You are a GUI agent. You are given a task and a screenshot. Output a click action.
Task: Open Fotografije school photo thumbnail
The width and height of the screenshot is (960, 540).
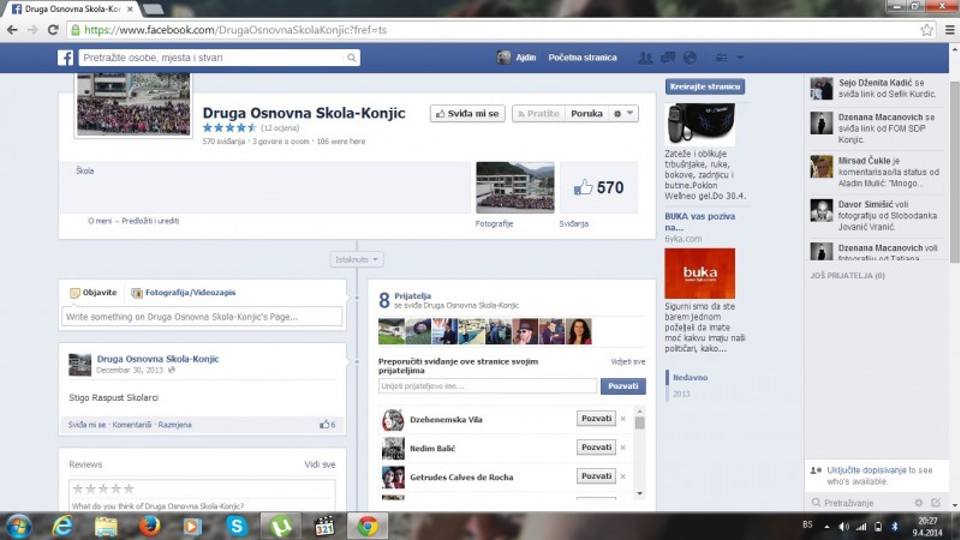coord(515,187)
